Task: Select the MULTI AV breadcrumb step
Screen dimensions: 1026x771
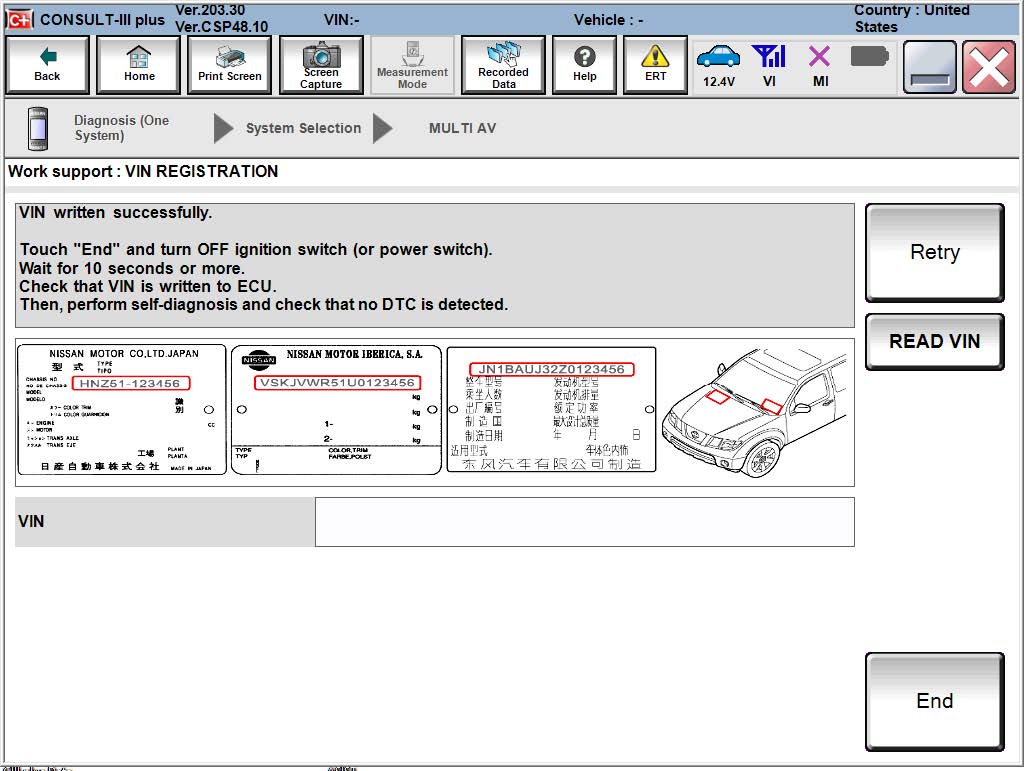Action: click(463, 128)
